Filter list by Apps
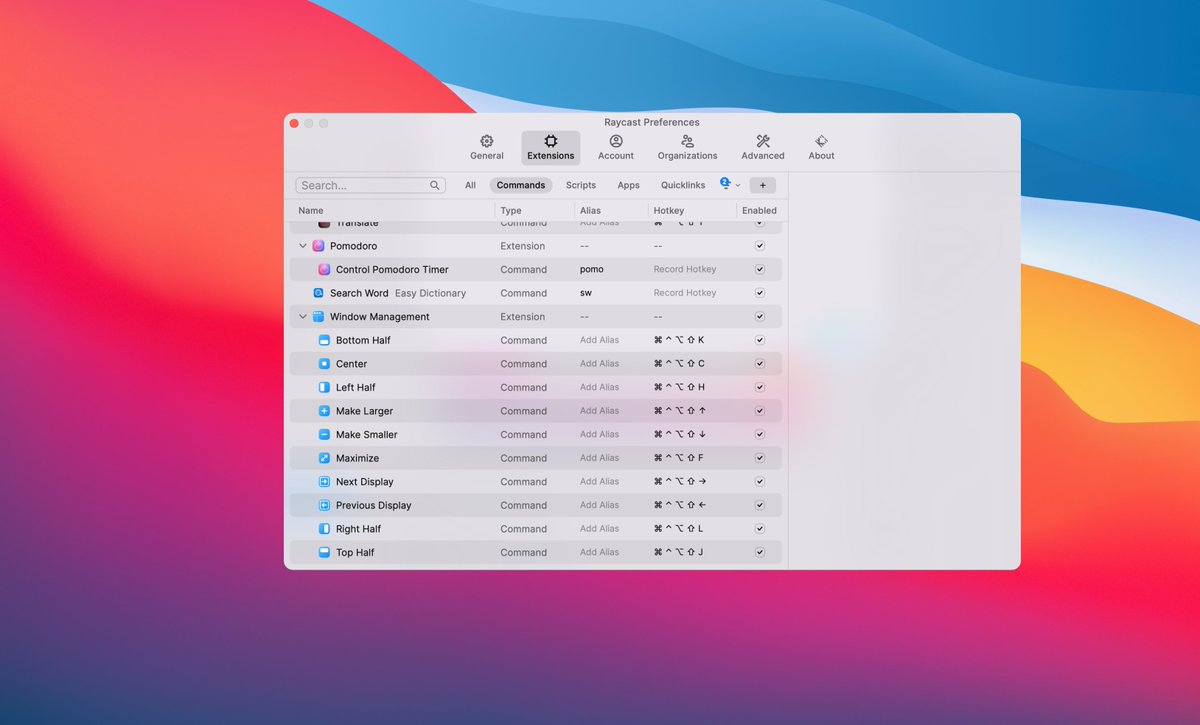The image size is (1200, 725). coord(629,185)
